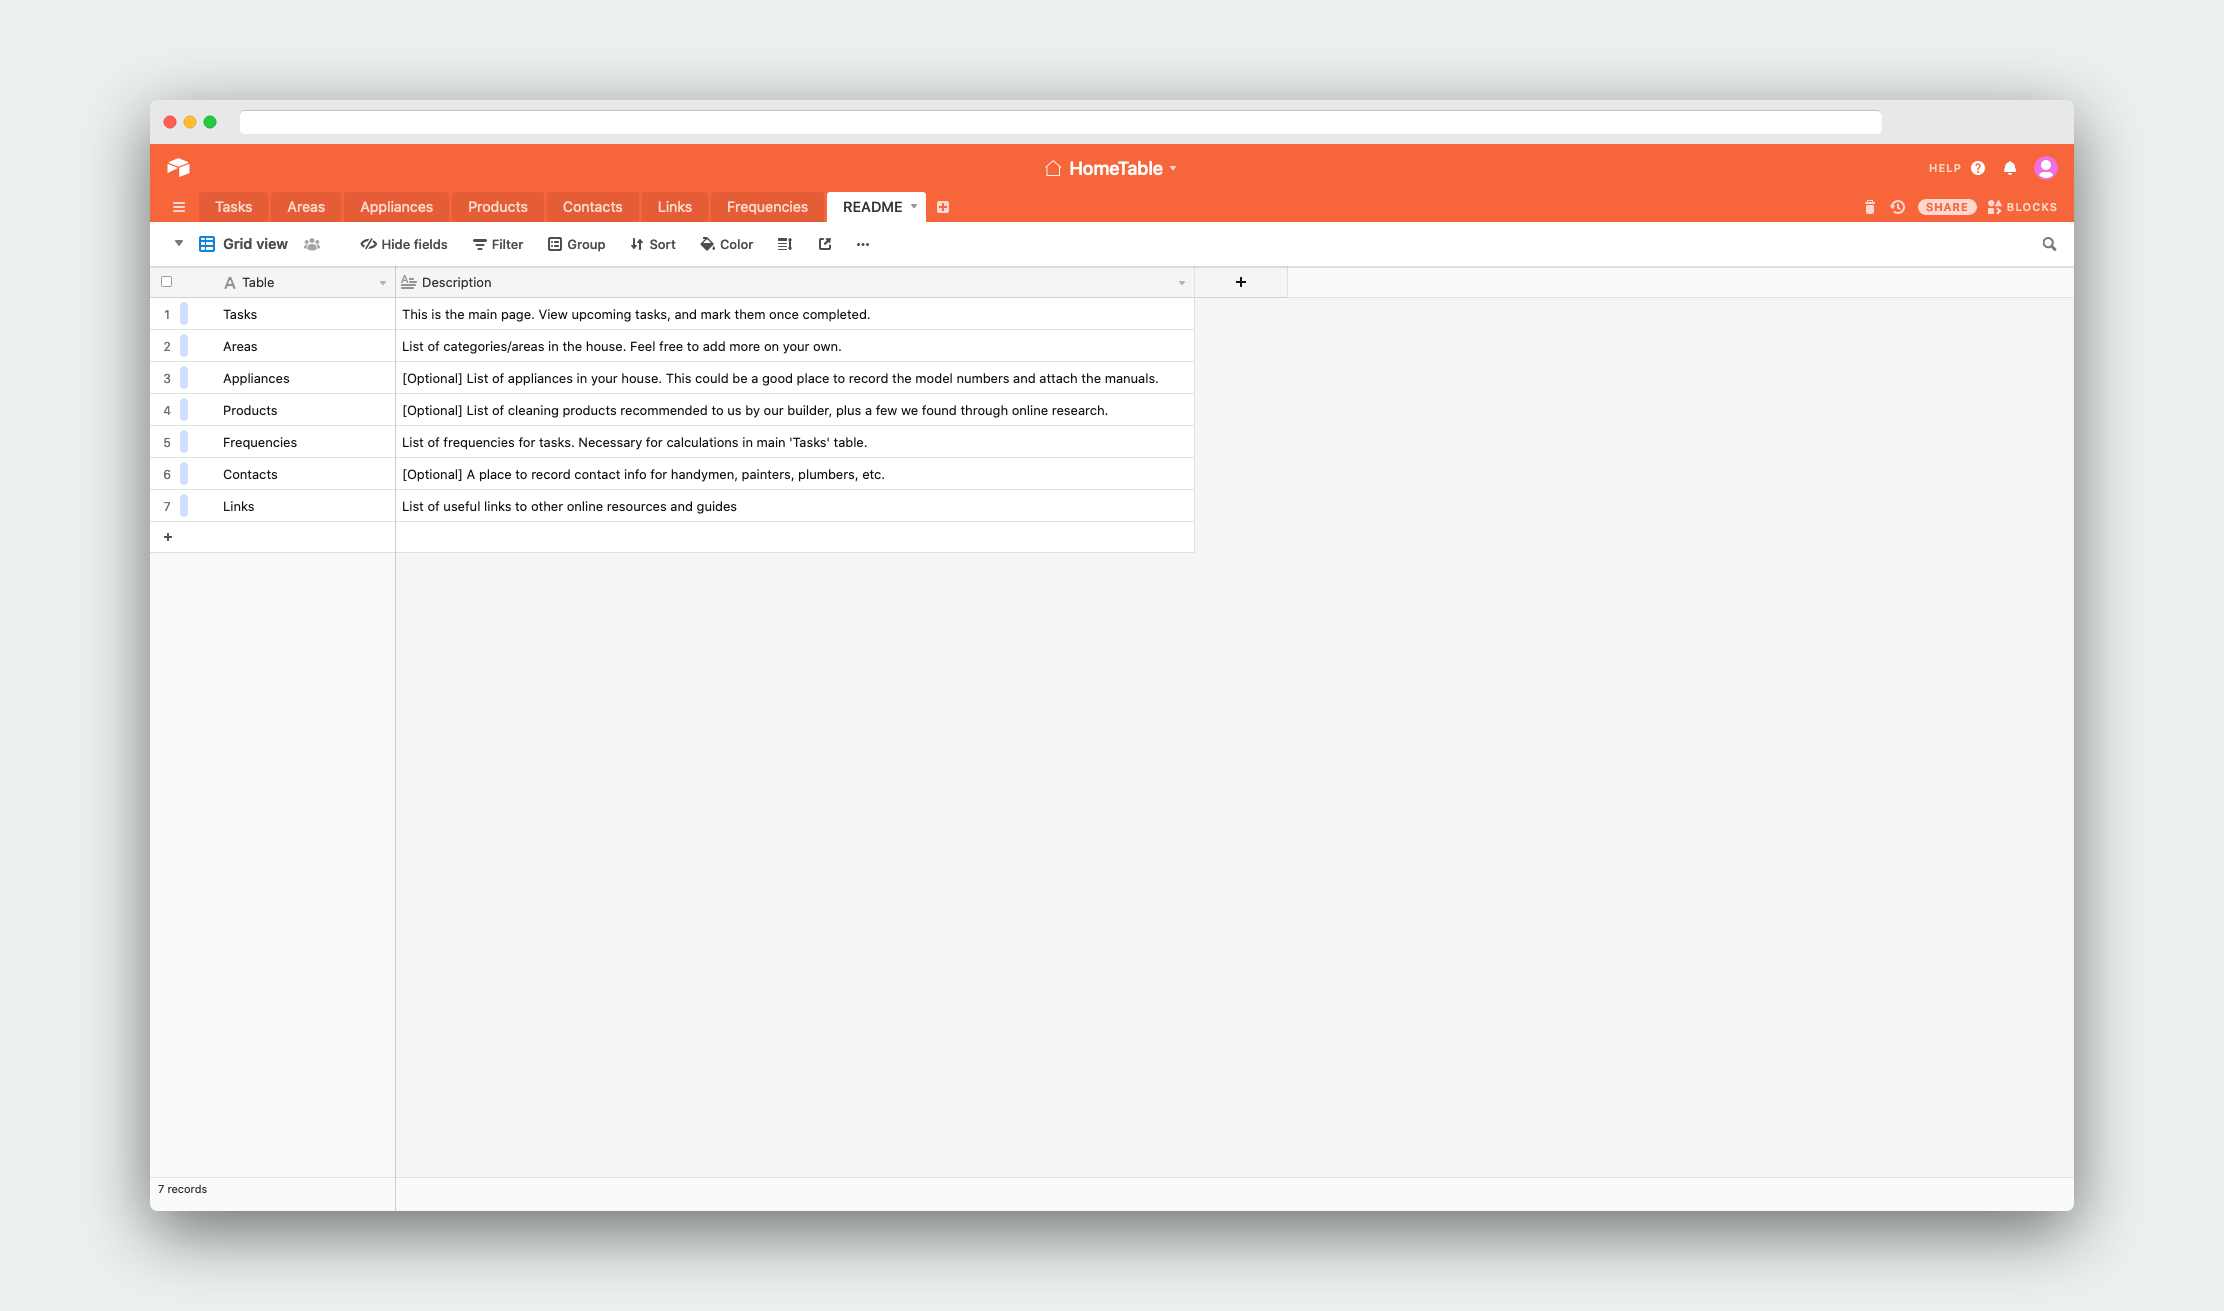
Task: Open the Table column header dropdown
Action: coord(383,283)
